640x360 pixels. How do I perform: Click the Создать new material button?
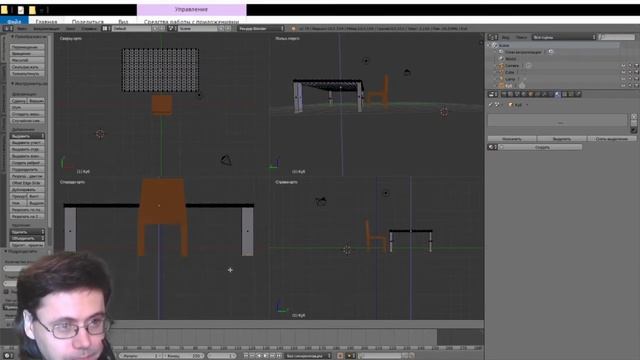(x=540, y=147)
